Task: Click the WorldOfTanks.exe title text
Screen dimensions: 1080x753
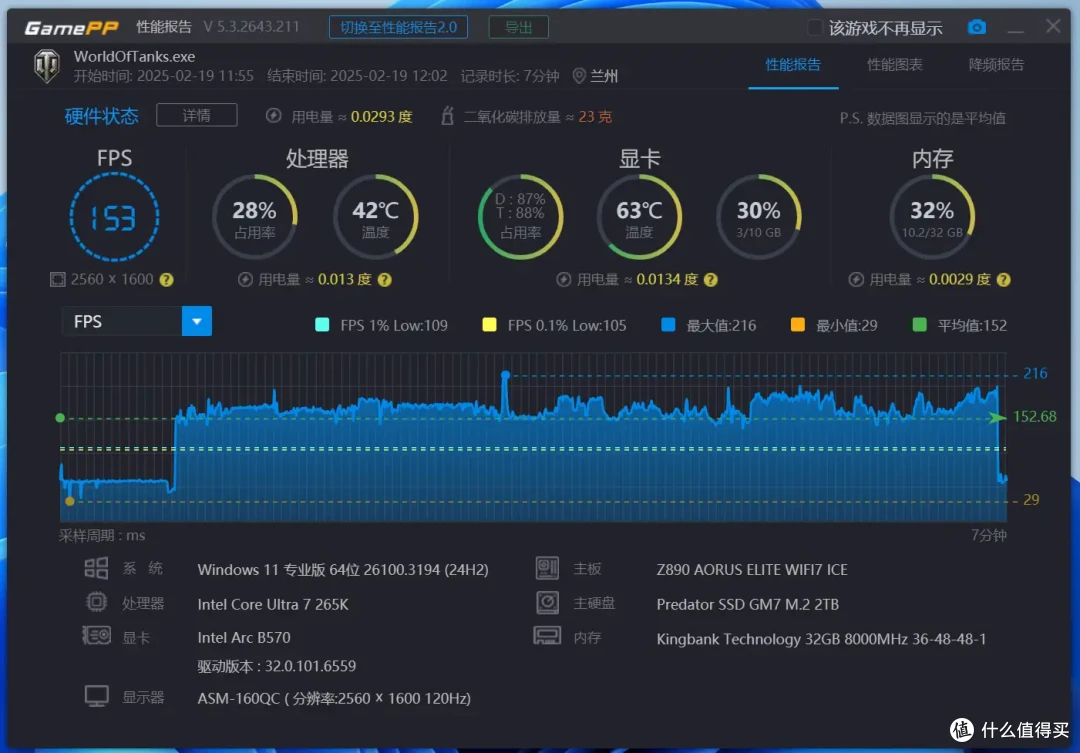Action: tap(134, 56)
